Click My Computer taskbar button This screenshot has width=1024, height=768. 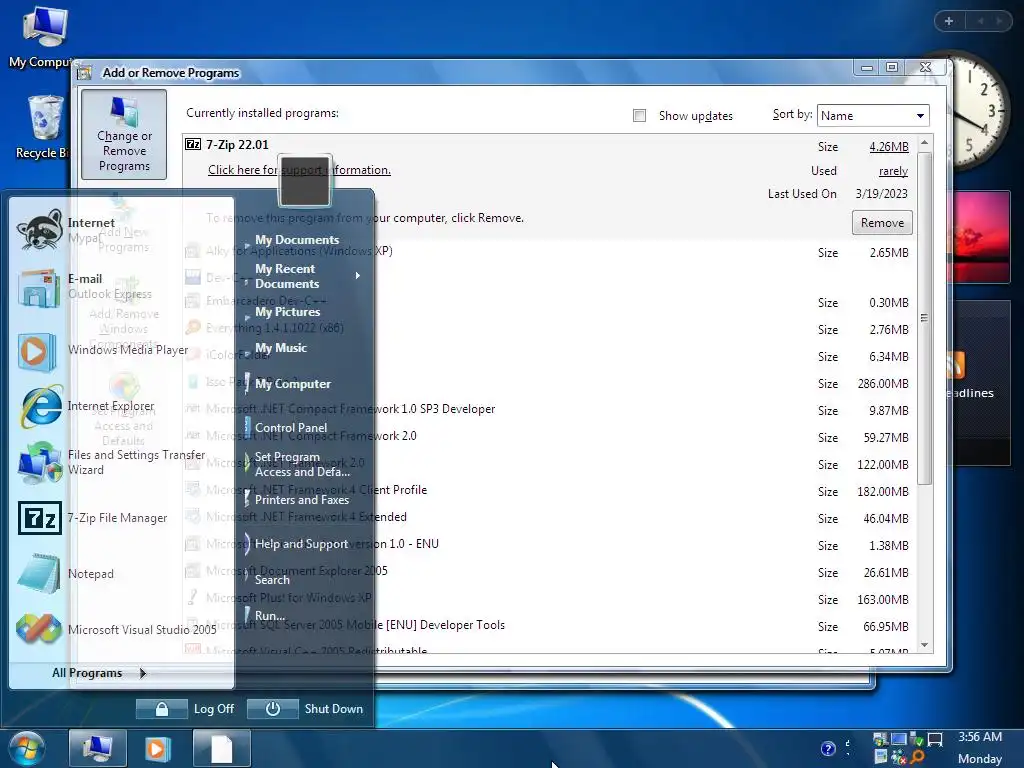click(x=98, y=748)
